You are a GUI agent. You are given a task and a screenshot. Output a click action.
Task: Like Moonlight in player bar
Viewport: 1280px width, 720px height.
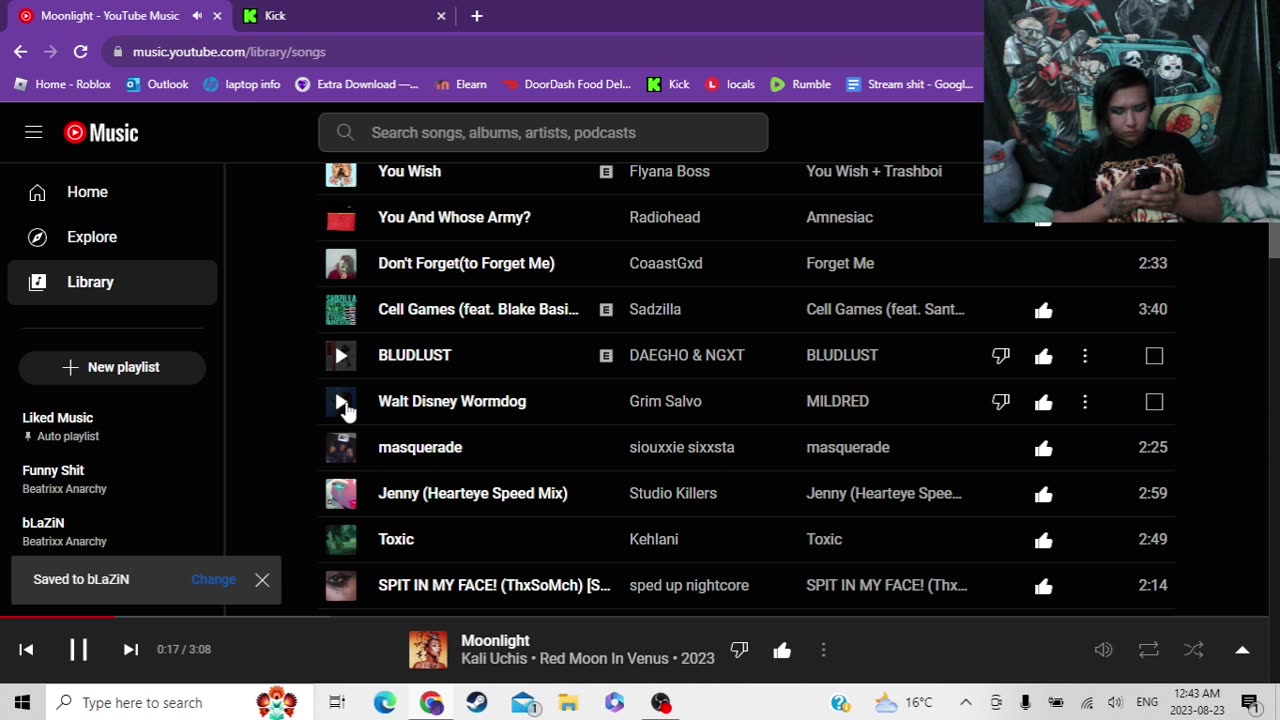[x=782, y=650]
